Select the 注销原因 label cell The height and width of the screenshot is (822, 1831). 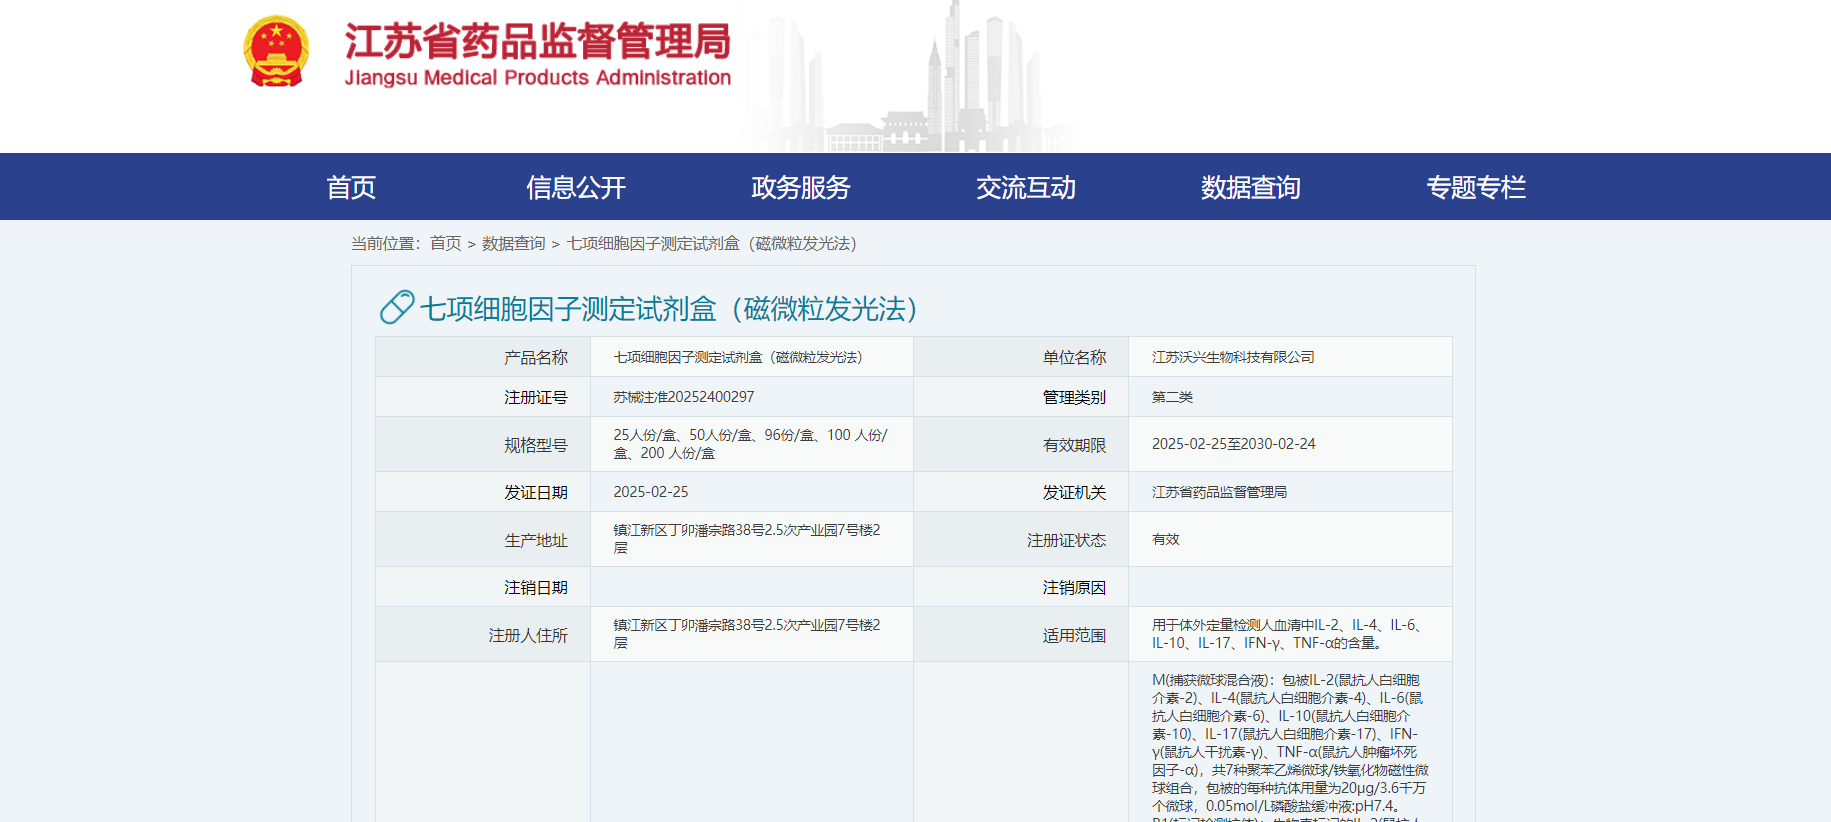pos(1021,587)
